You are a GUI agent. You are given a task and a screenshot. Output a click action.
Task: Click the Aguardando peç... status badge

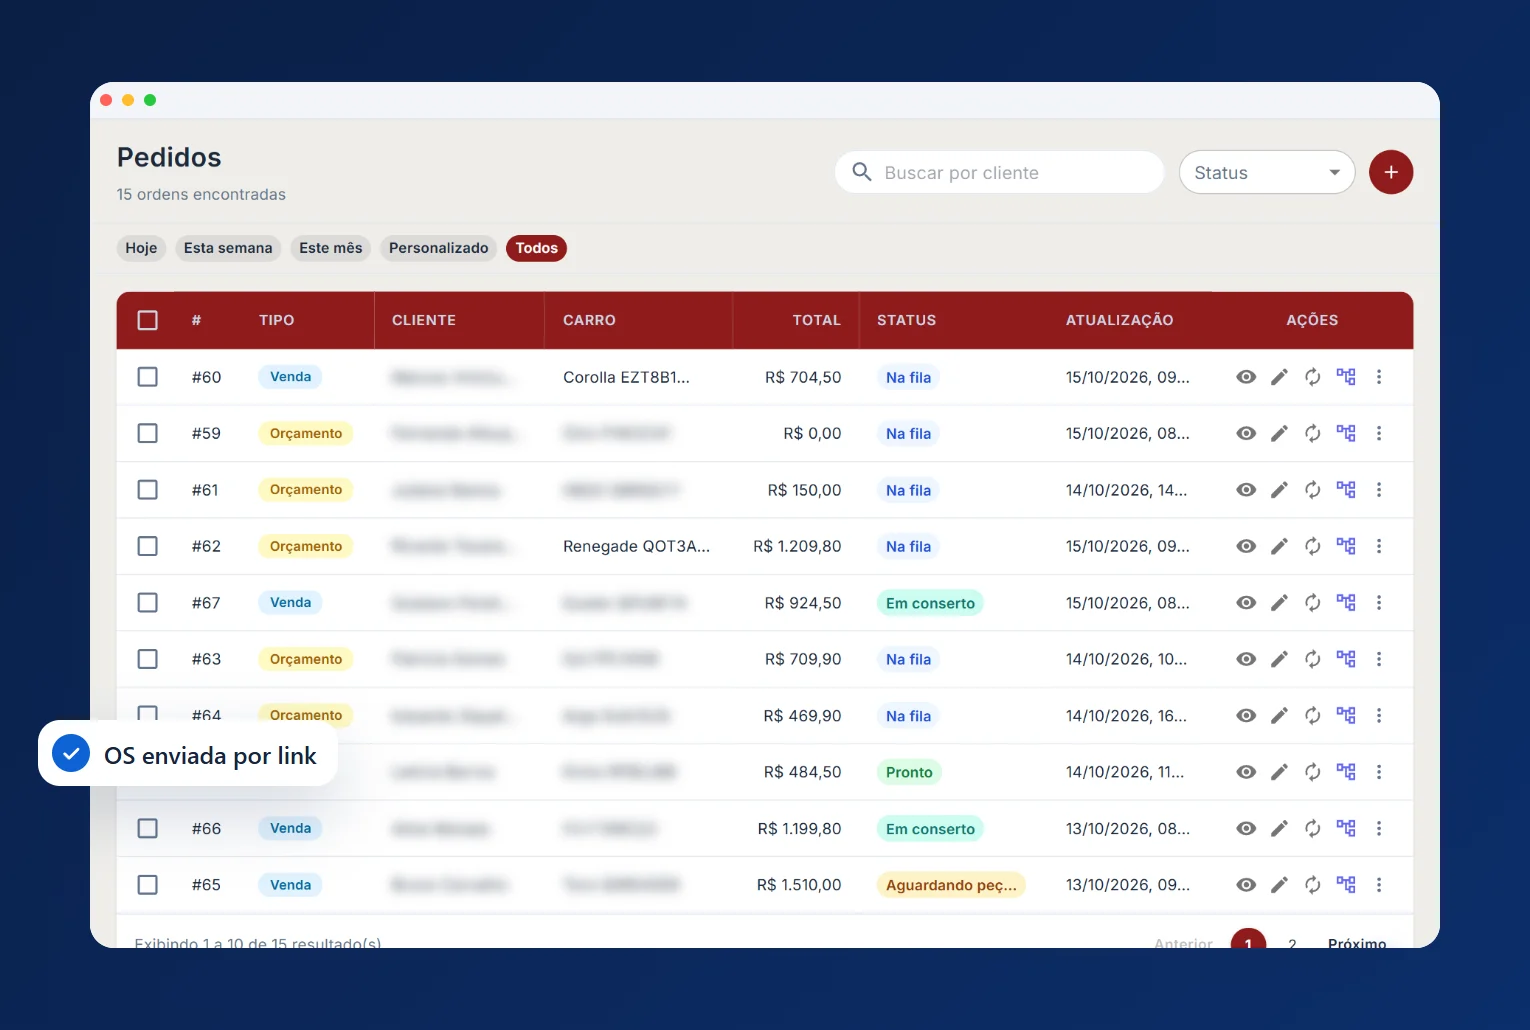click(951, 885)
